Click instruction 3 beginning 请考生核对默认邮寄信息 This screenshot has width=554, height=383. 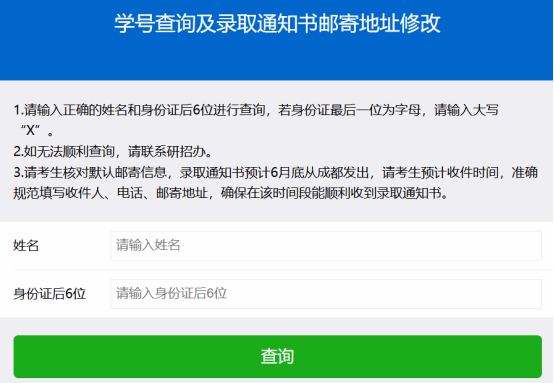click(276, 183)
